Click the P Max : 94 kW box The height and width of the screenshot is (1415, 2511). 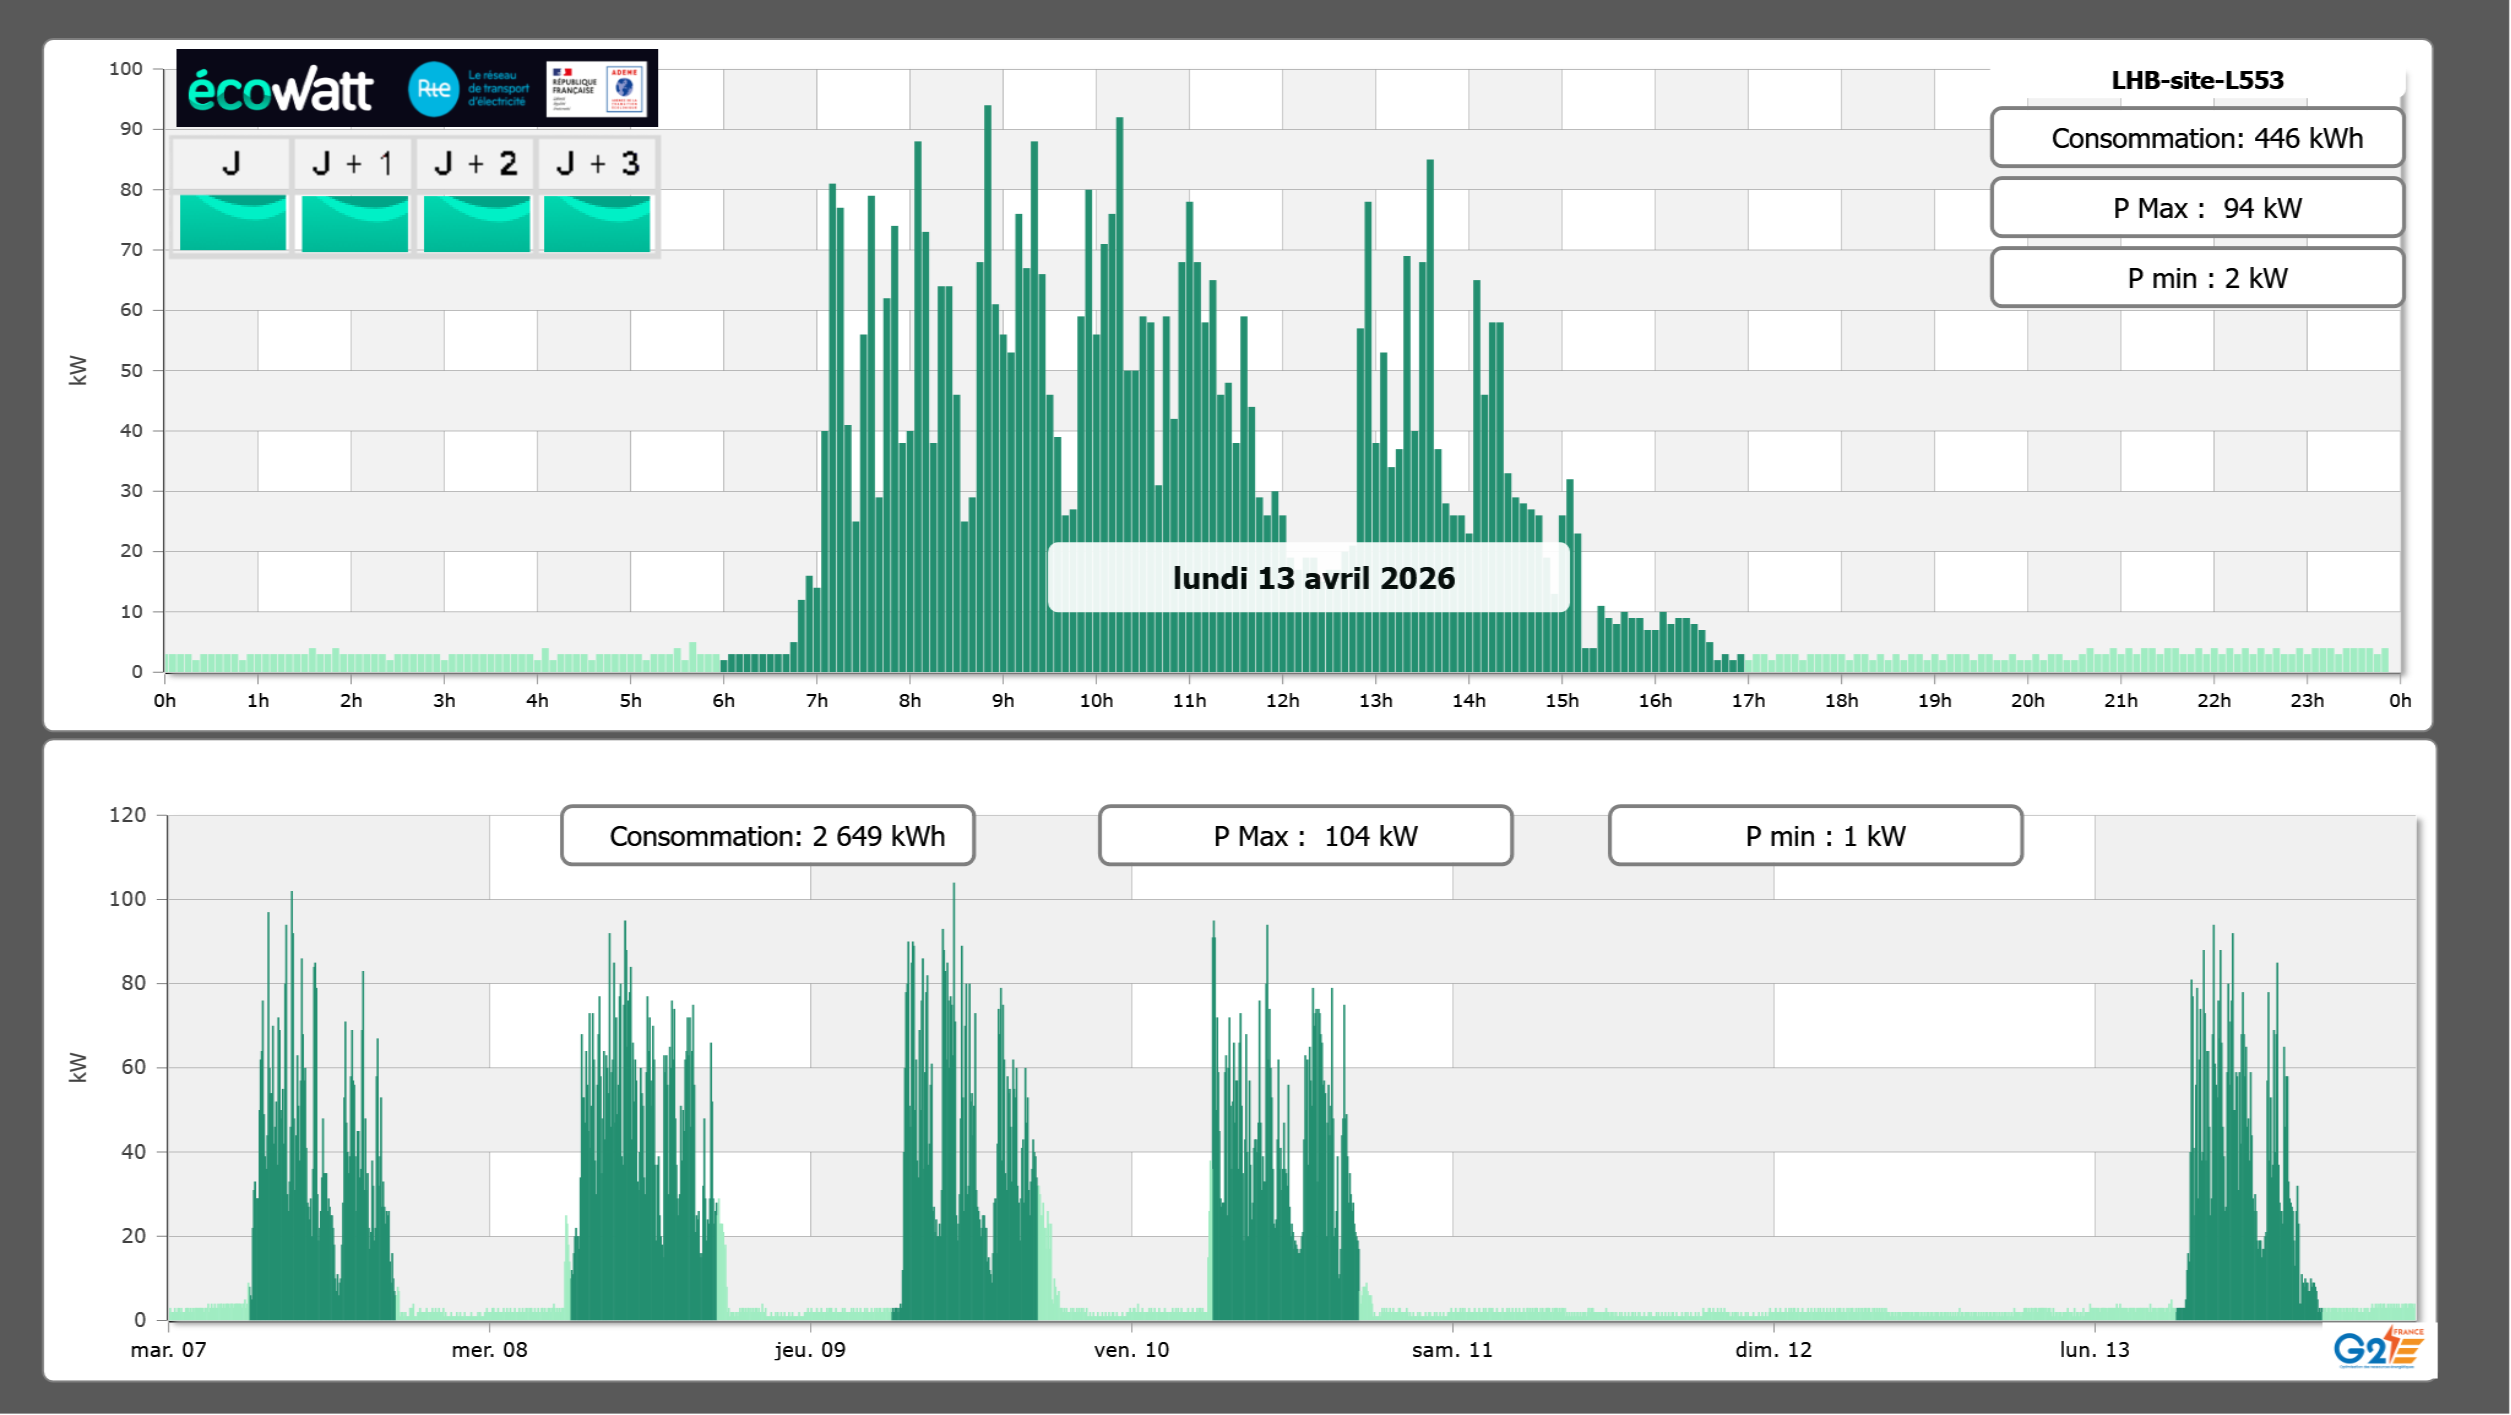click(2196, 208)
